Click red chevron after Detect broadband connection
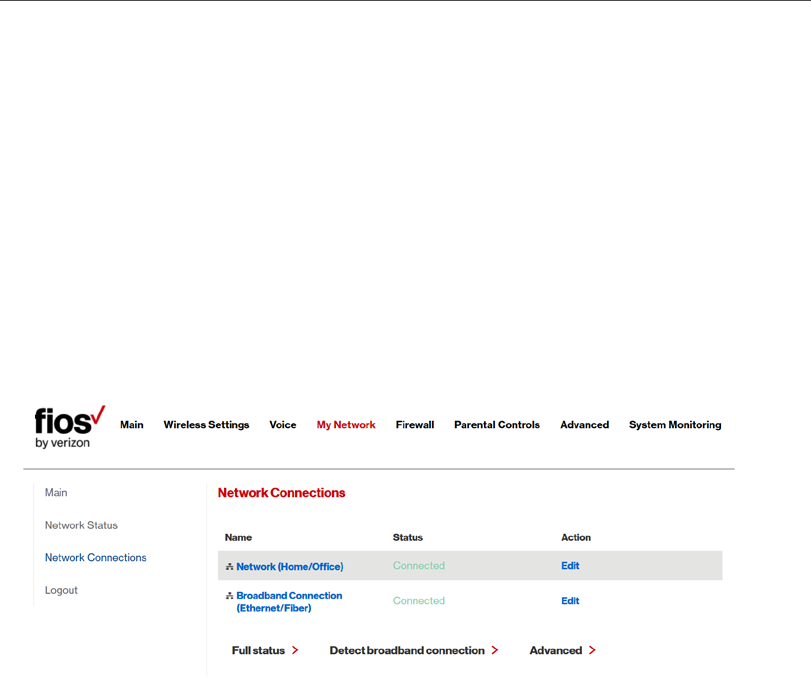811x686 pixels. coord(494,650)
